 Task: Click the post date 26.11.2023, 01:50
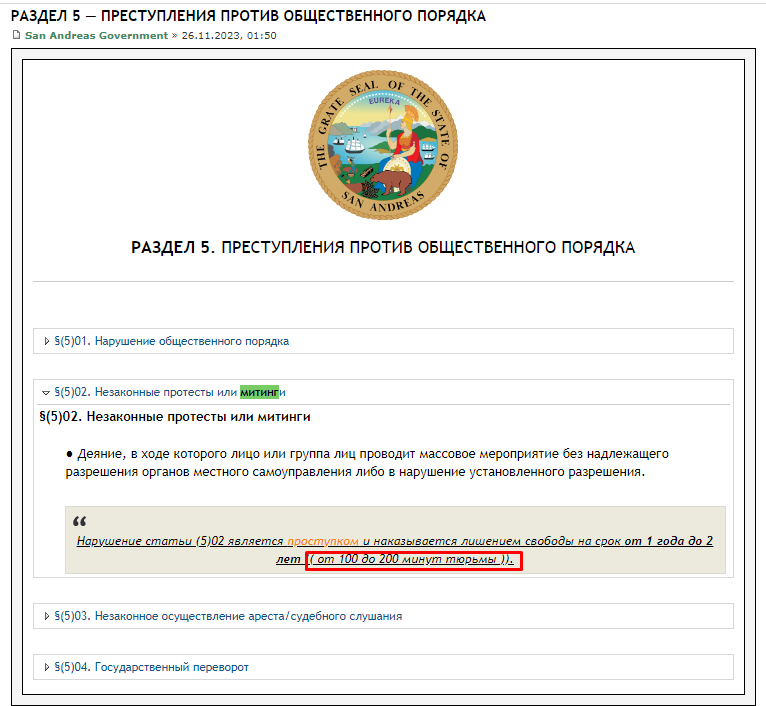coord(229,35)
